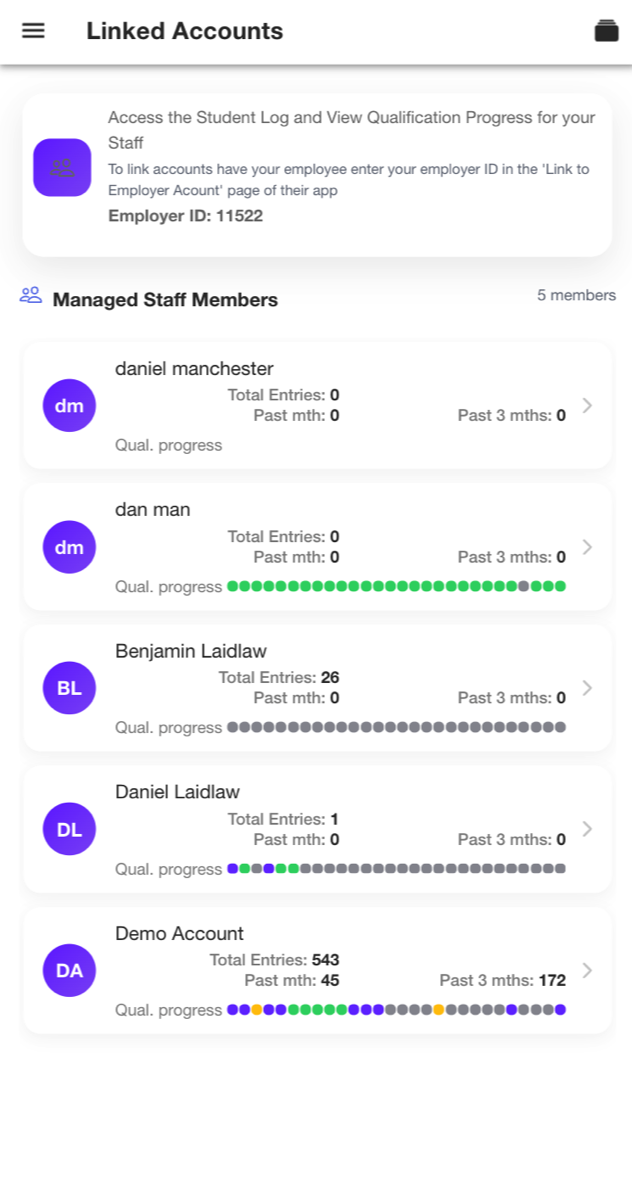Image resolution: width=632 pixels, height=1198 pixels.
Task: Click the Demo Account name
Action: tap(180, 934)
